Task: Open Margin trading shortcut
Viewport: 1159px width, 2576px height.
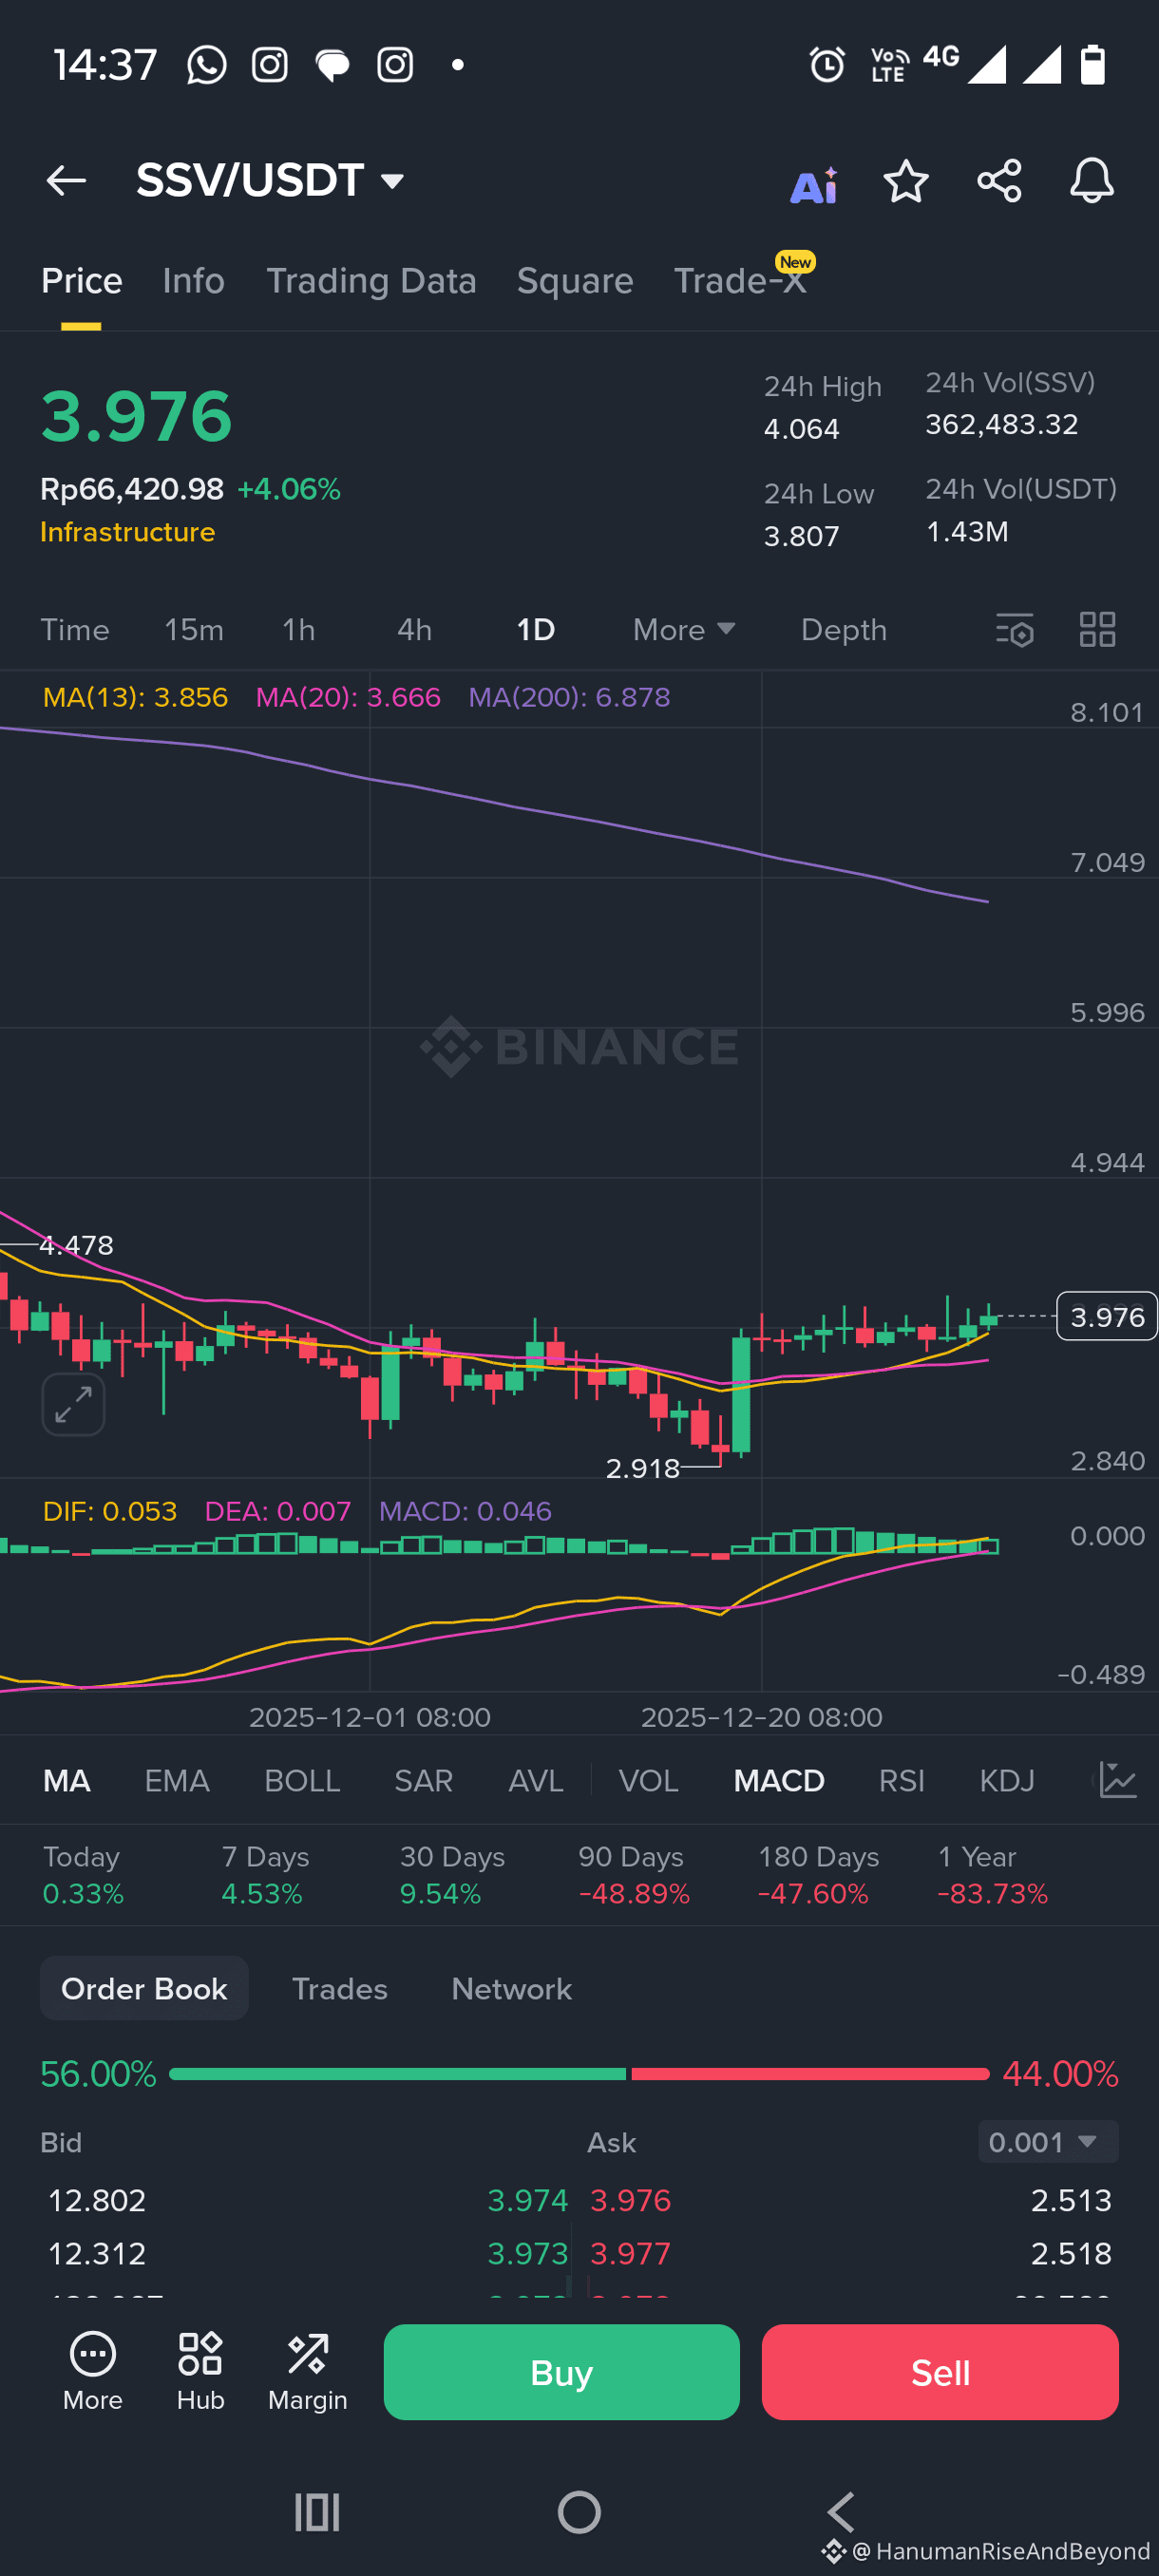Action: [308, 2372]
